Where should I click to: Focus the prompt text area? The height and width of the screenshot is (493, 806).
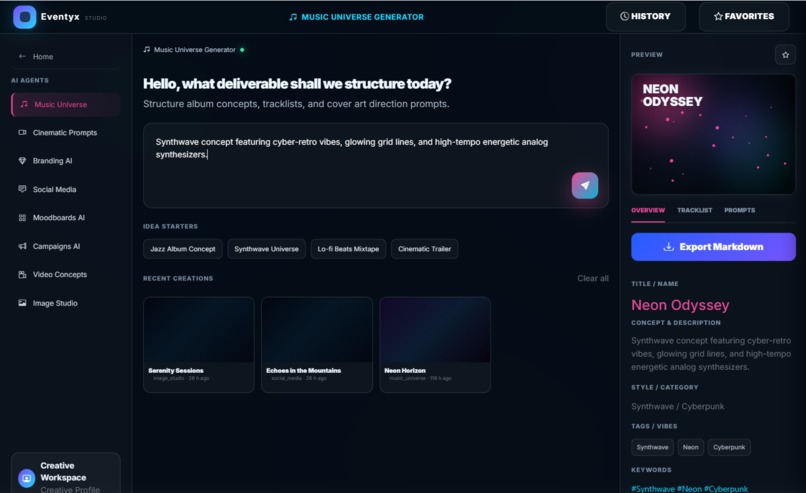tap(376, 165)
